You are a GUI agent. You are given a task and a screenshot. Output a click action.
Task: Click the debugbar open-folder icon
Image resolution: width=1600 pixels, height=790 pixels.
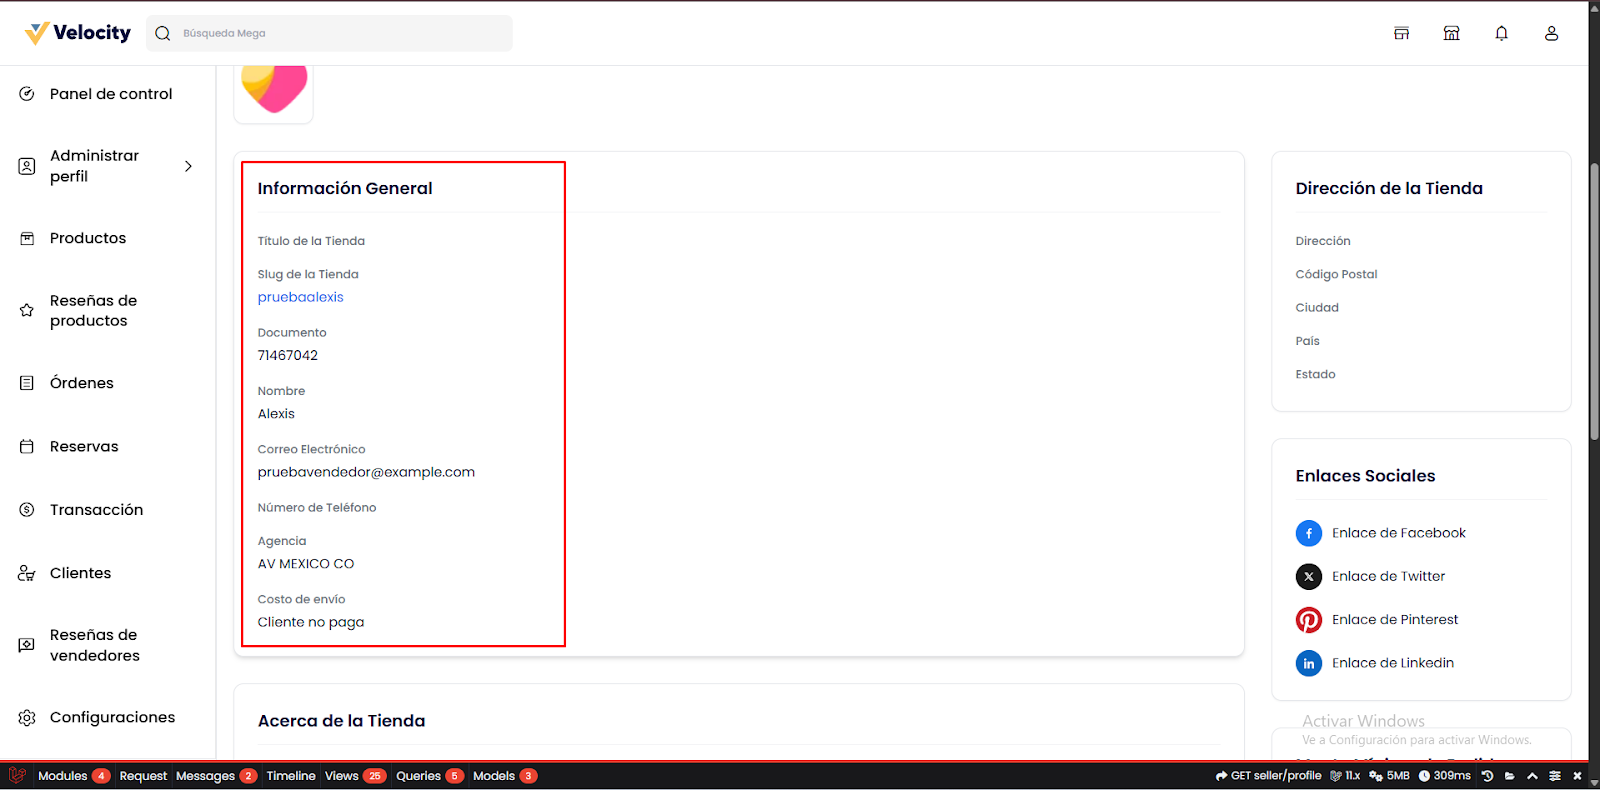click(1509, 776)
